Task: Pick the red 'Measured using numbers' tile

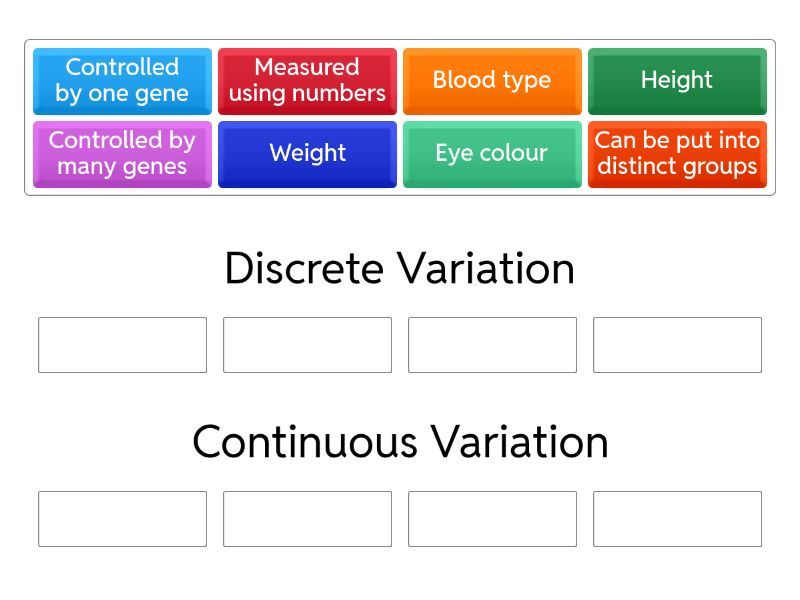Action: tap(307, 81)
